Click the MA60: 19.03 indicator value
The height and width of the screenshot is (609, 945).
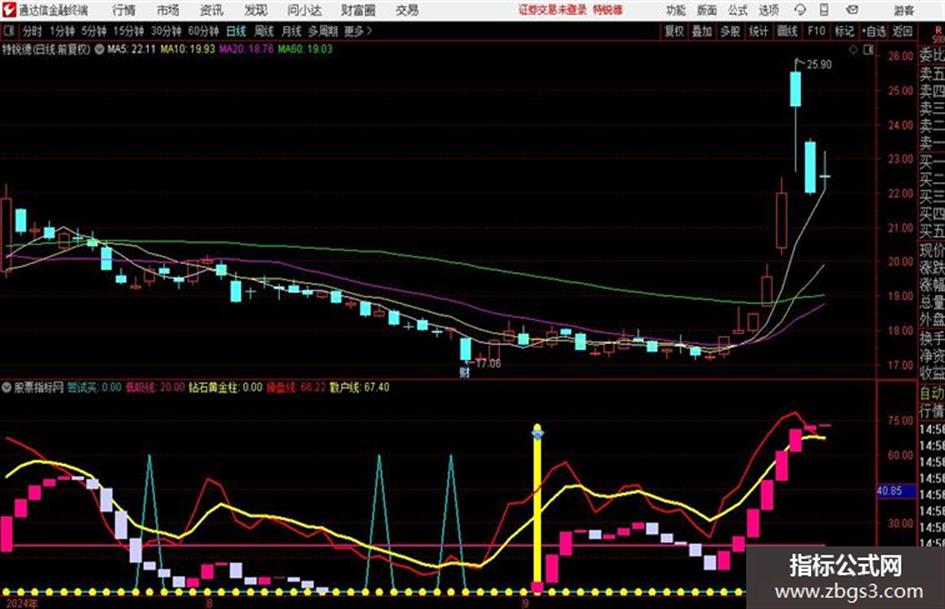tap(305, 49)
